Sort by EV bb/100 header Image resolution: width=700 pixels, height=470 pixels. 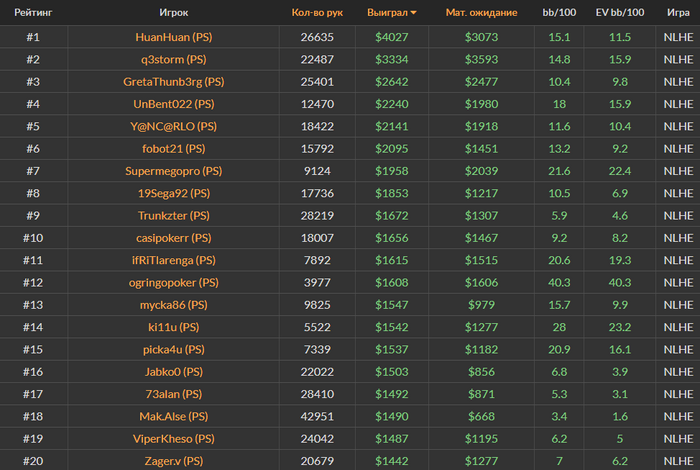click(x=619, y=13)
